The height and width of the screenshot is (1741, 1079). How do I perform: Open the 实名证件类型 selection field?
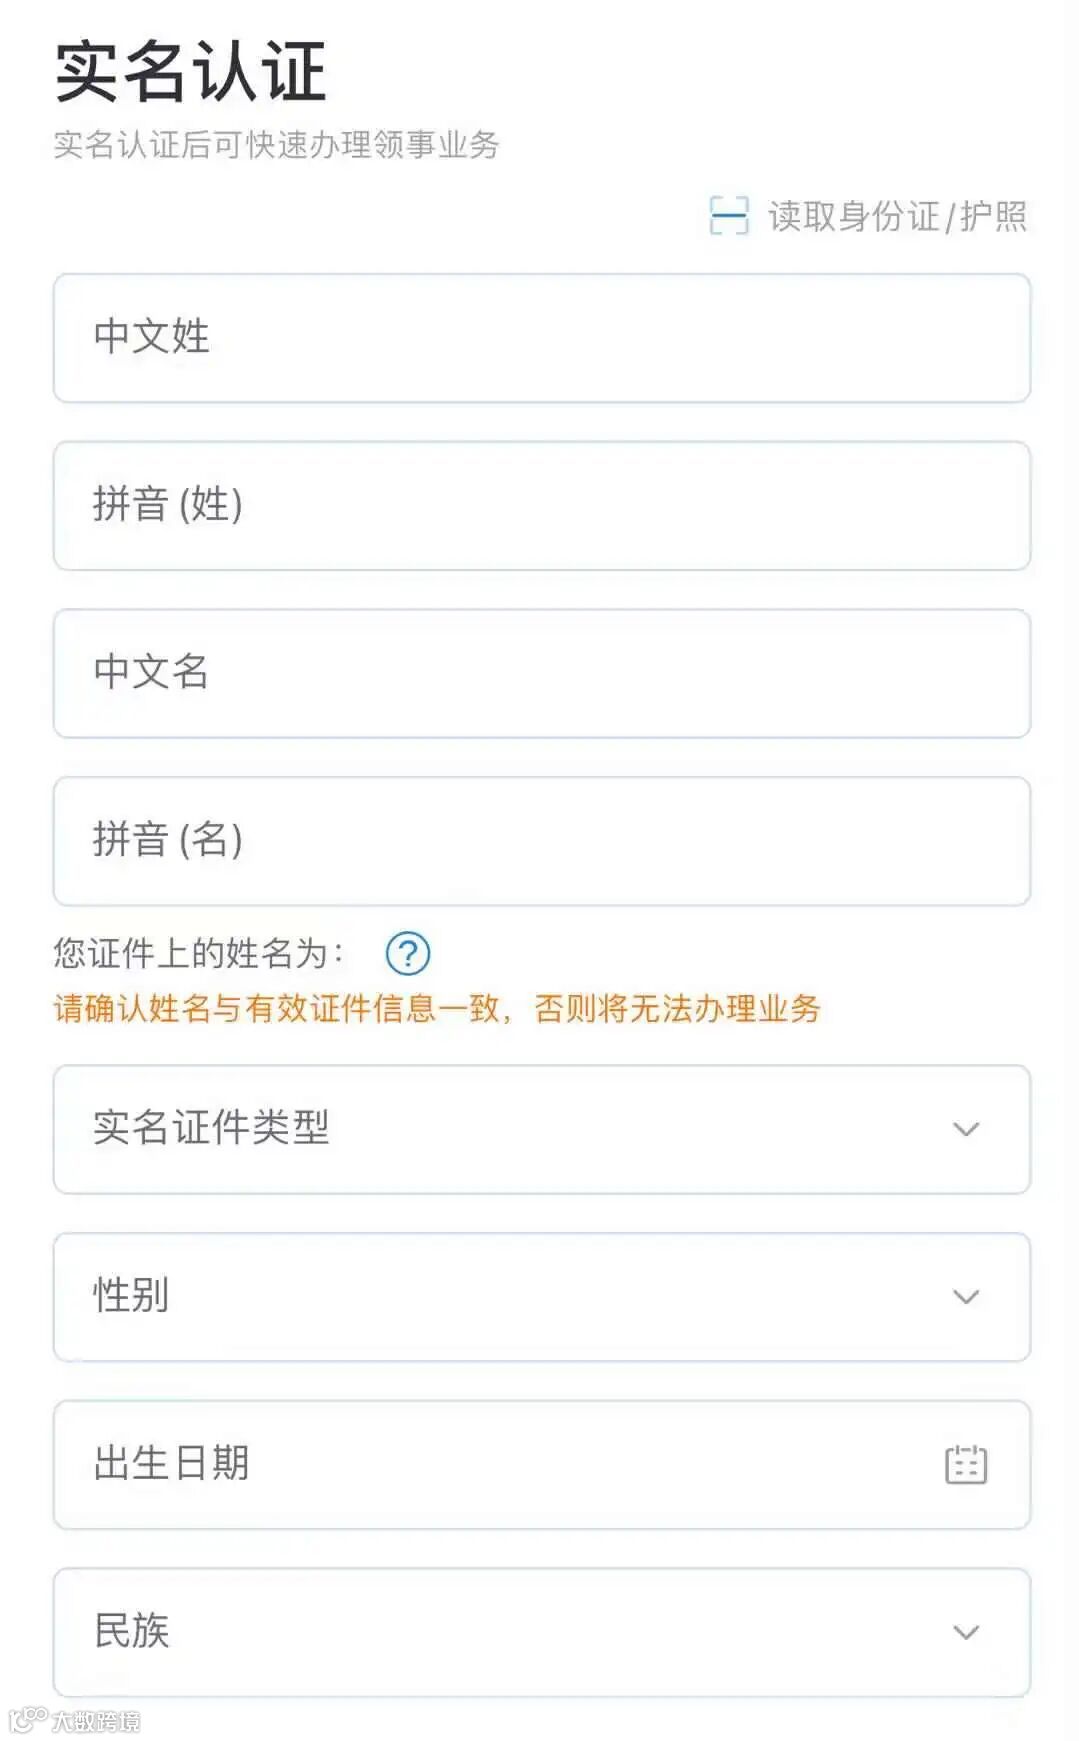[x=542, y=1129]
